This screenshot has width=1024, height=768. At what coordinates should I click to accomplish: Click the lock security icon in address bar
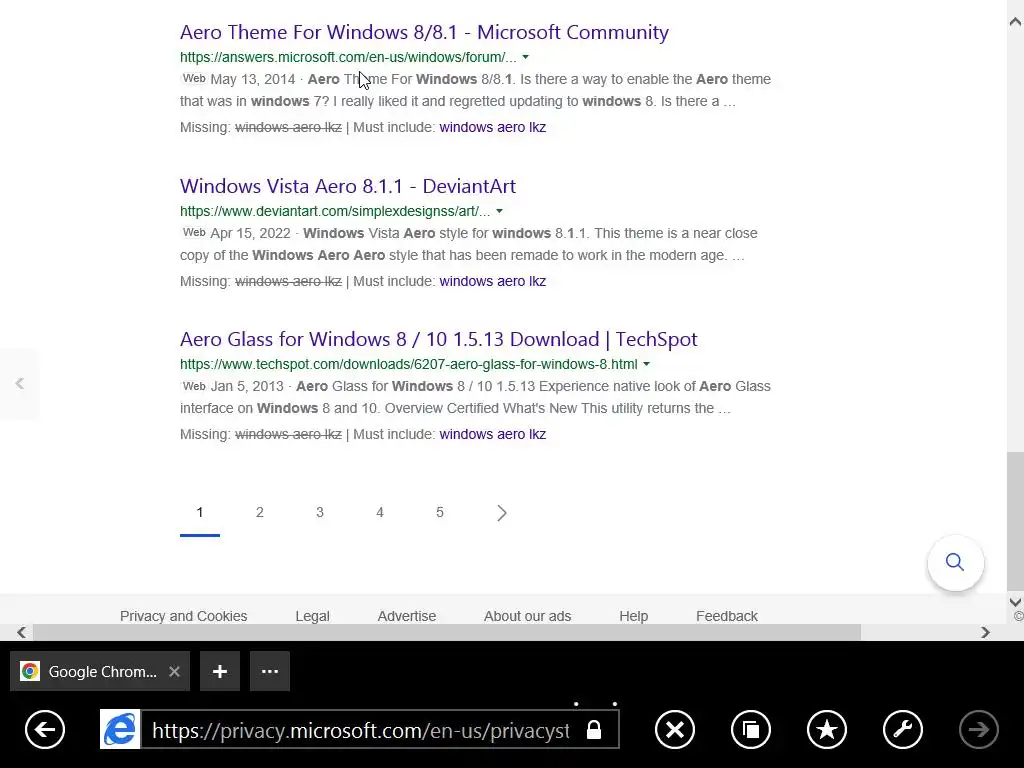594,729
